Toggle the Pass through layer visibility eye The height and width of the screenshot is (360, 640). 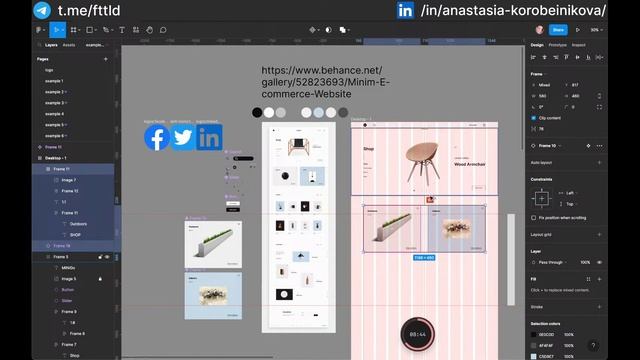599,262
